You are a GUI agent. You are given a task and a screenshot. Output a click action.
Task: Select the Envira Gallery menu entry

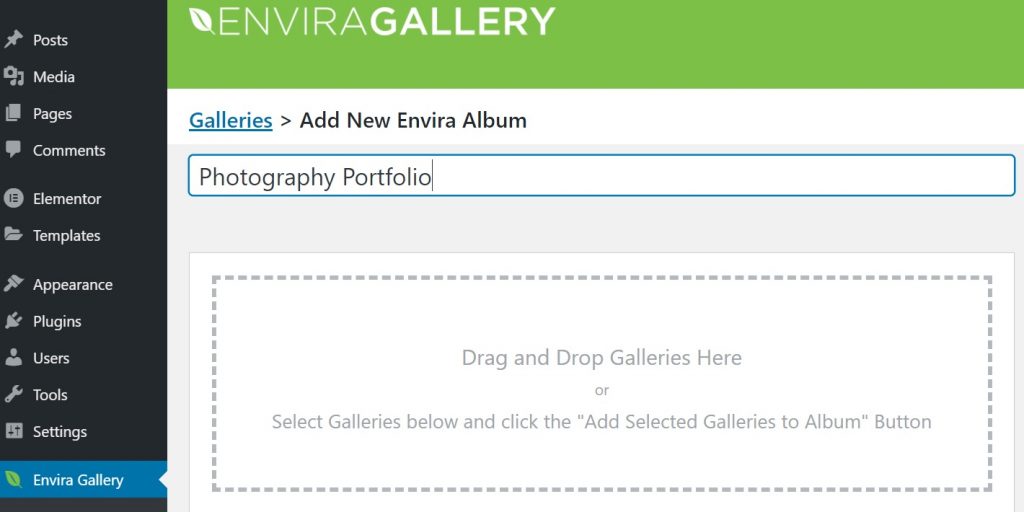pyautogui.click(x=84, y=480)
